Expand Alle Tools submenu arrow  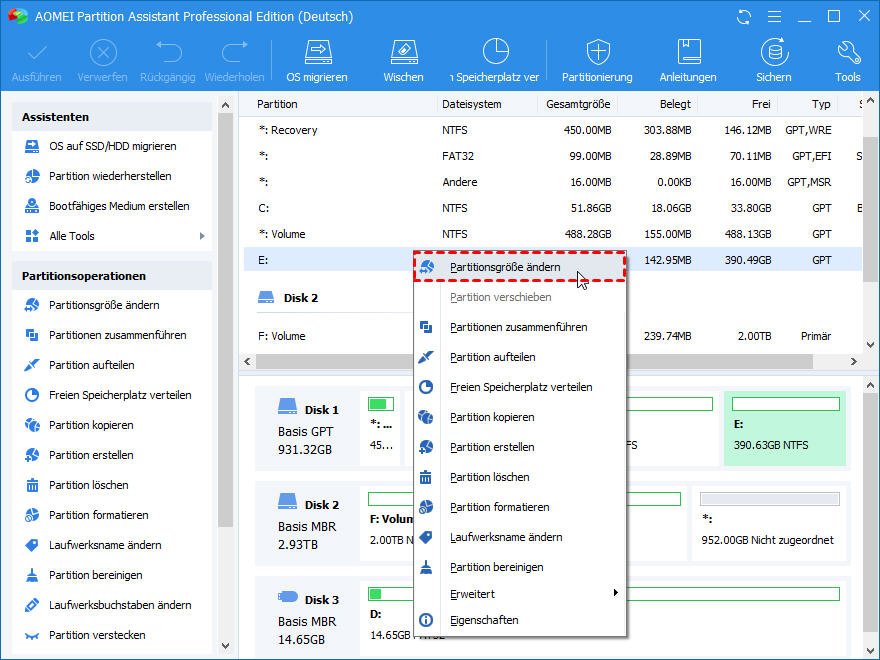tap(203, 236)
